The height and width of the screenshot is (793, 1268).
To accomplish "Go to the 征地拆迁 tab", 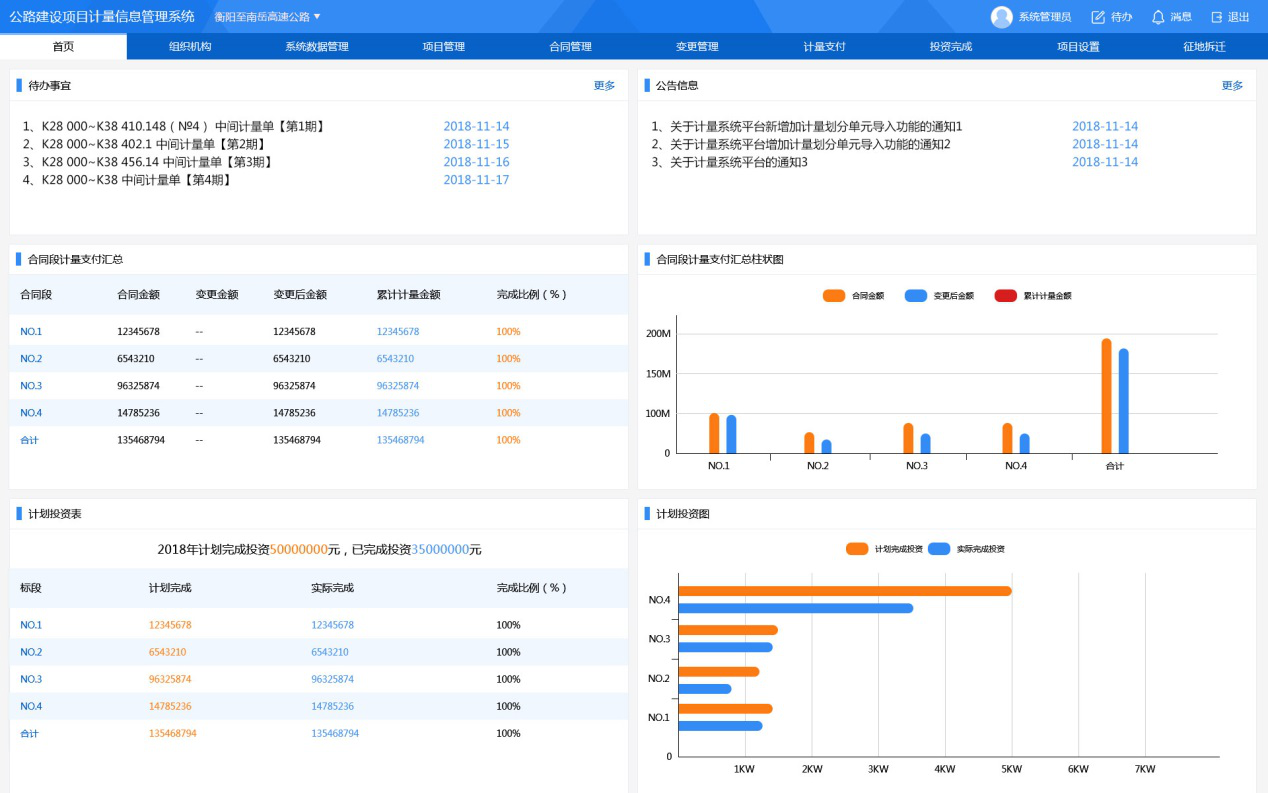I will tap(1204, 47).
